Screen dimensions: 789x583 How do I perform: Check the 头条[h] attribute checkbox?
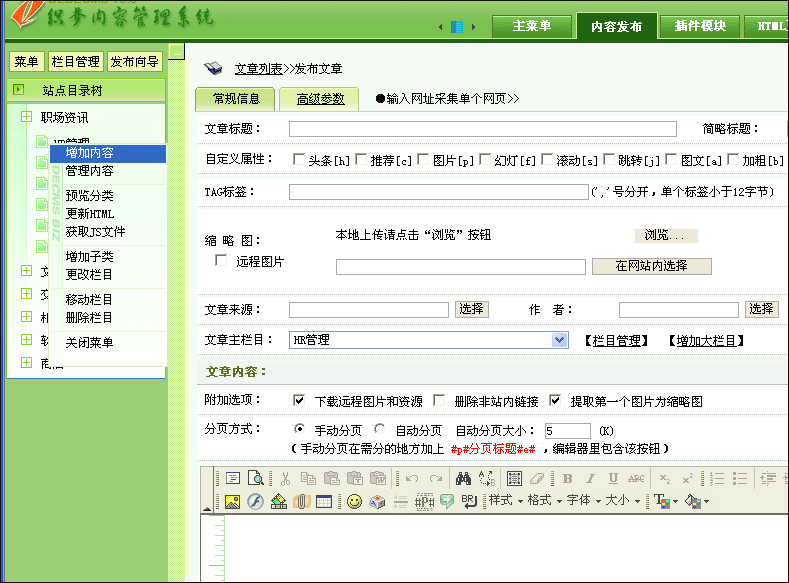299,159
